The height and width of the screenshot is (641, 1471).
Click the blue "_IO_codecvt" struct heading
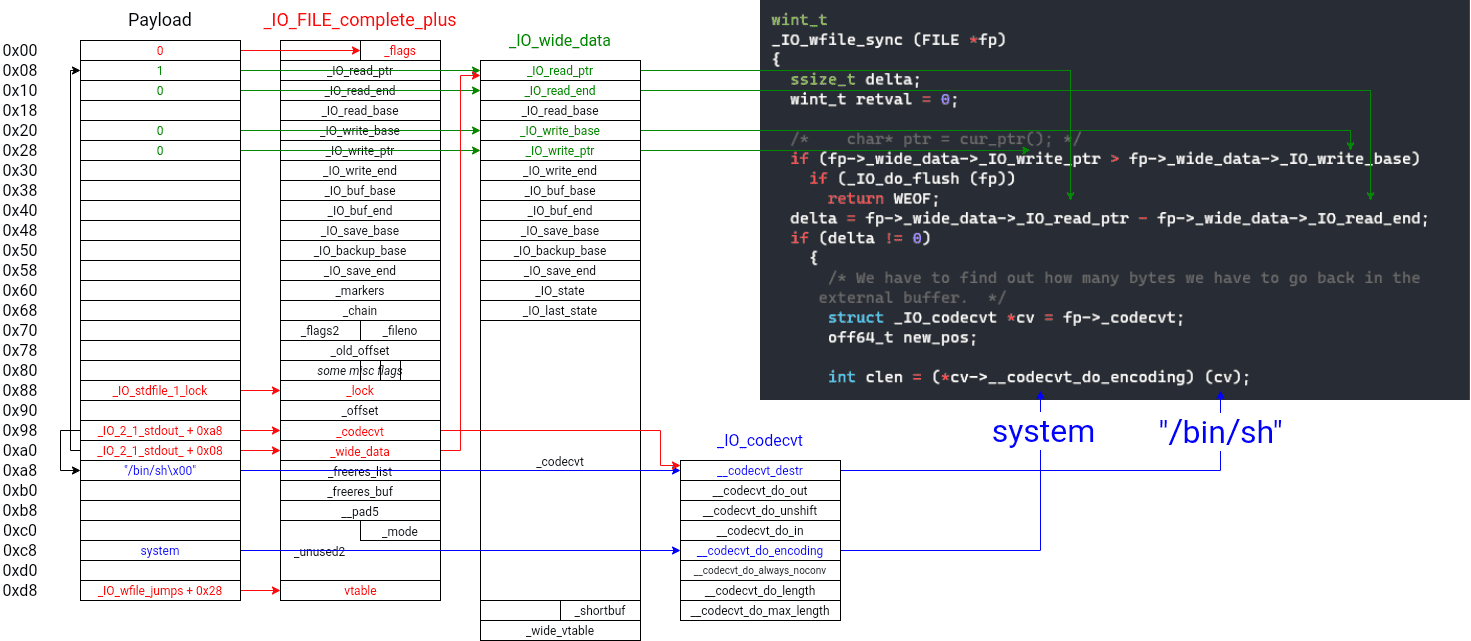click(x=760, y=441)
